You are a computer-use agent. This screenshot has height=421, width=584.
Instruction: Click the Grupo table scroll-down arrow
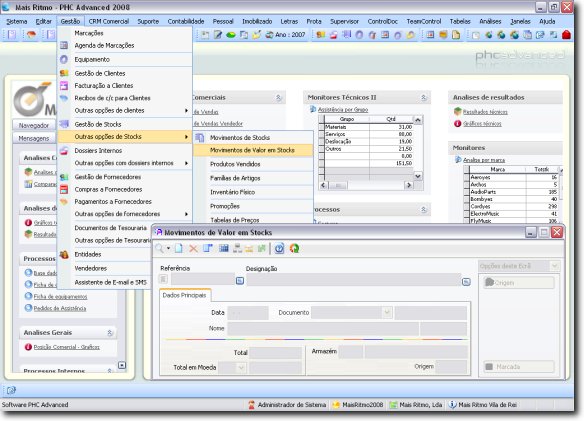pos(418,176)
